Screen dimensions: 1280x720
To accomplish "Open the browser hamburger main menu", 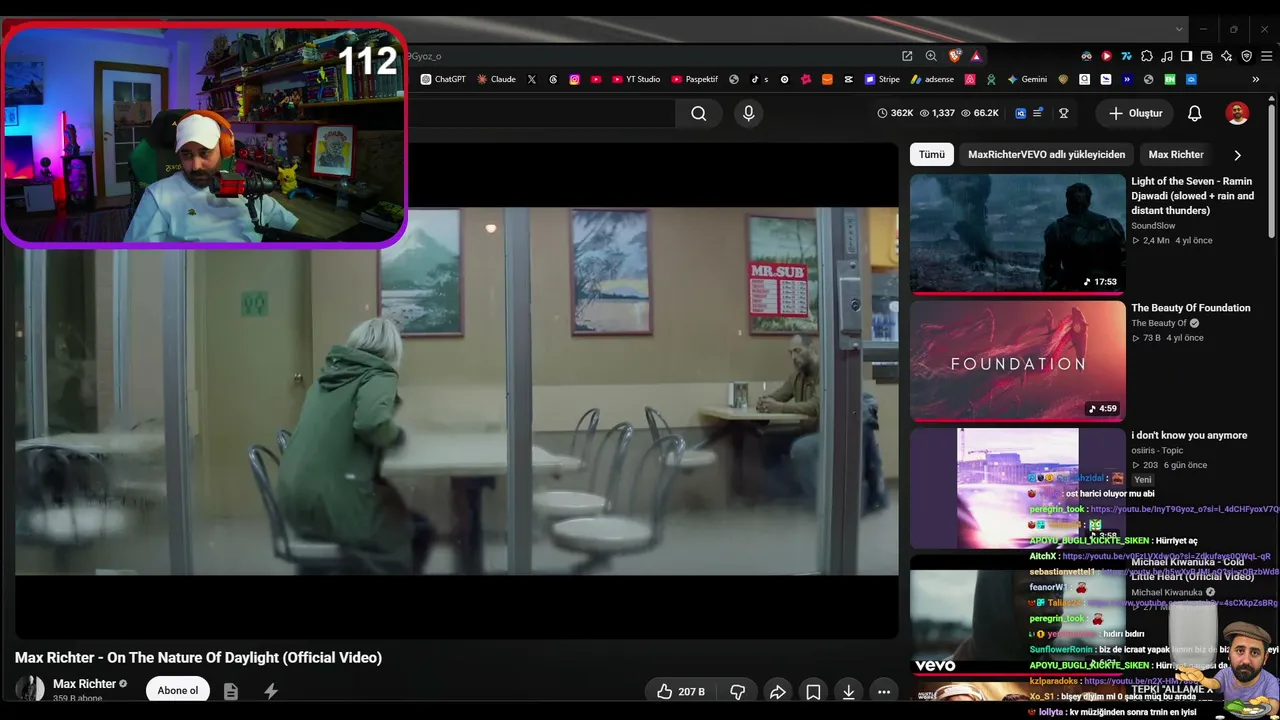I will [1266, 56].
